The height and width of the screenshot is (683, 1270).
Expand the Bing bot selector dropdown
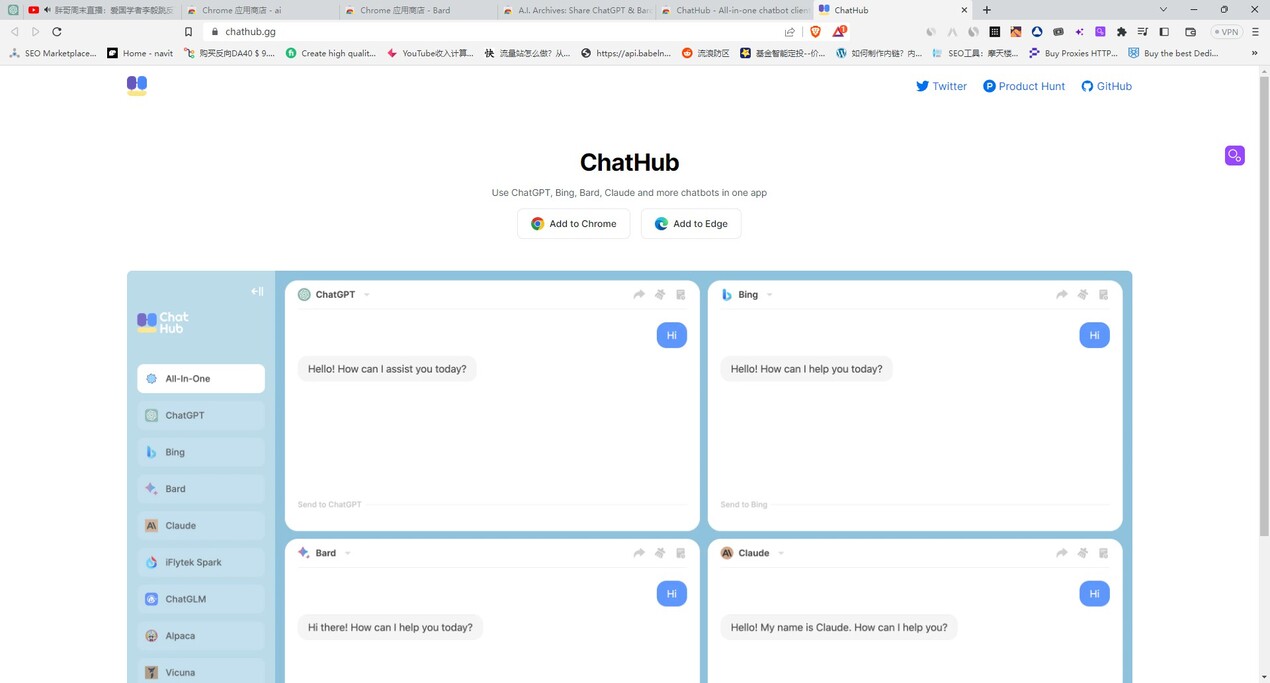pyautogui.click(x=769, y=295)
